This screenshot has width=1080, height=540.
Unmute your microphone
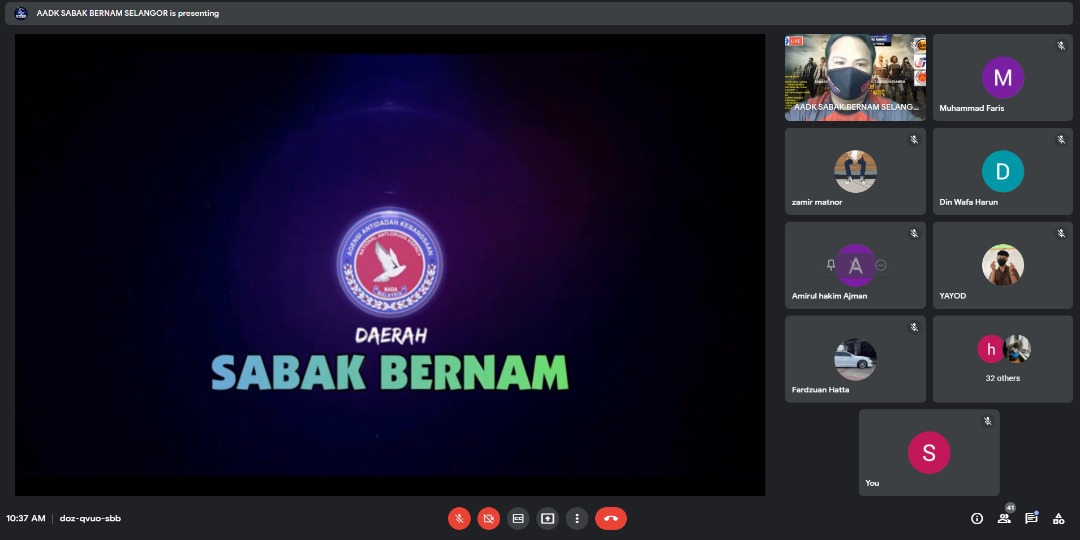click(459, 518)
